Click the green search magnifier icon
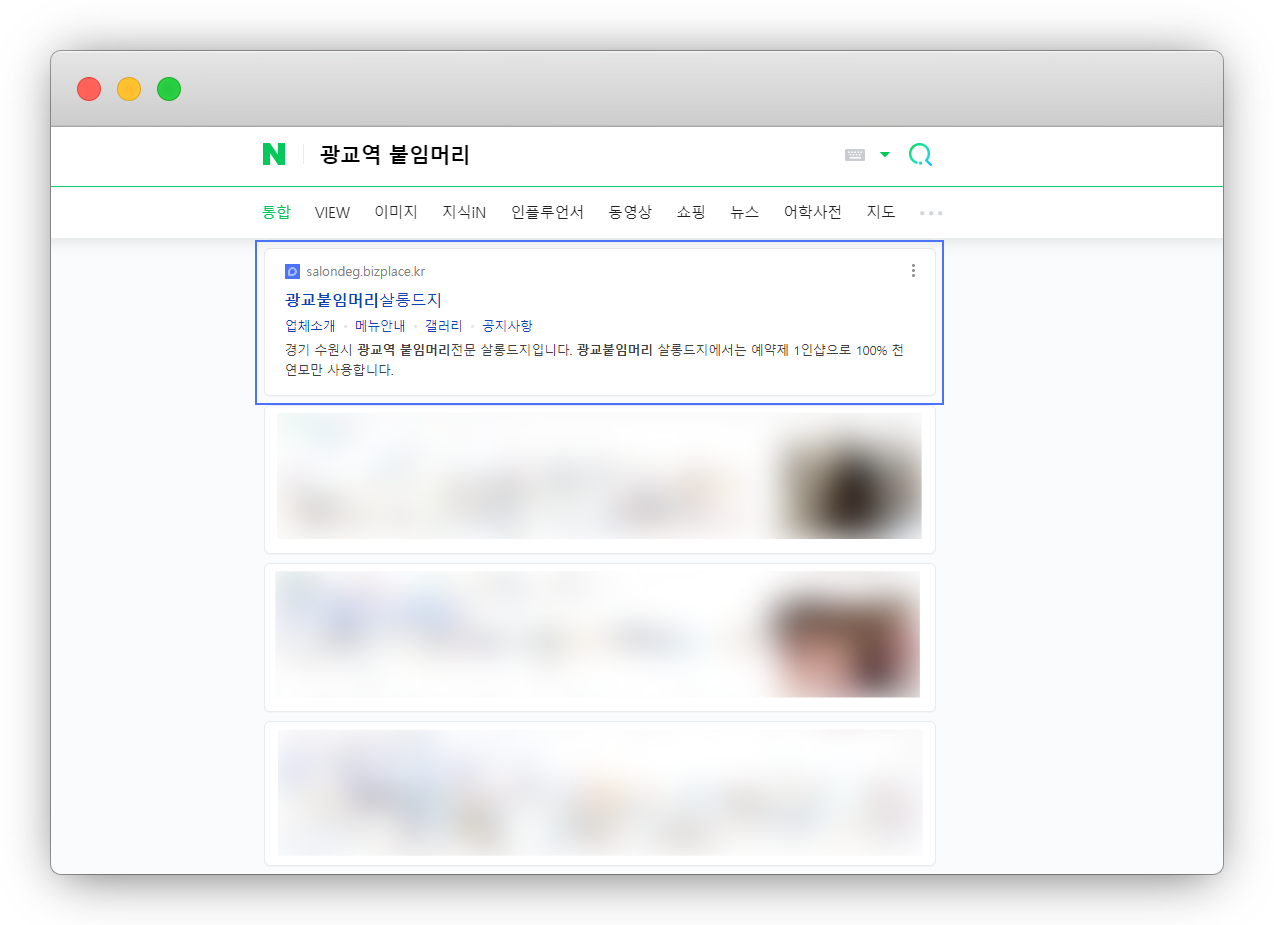Screen dimensions: 1274x925 (x=920, y=155)
